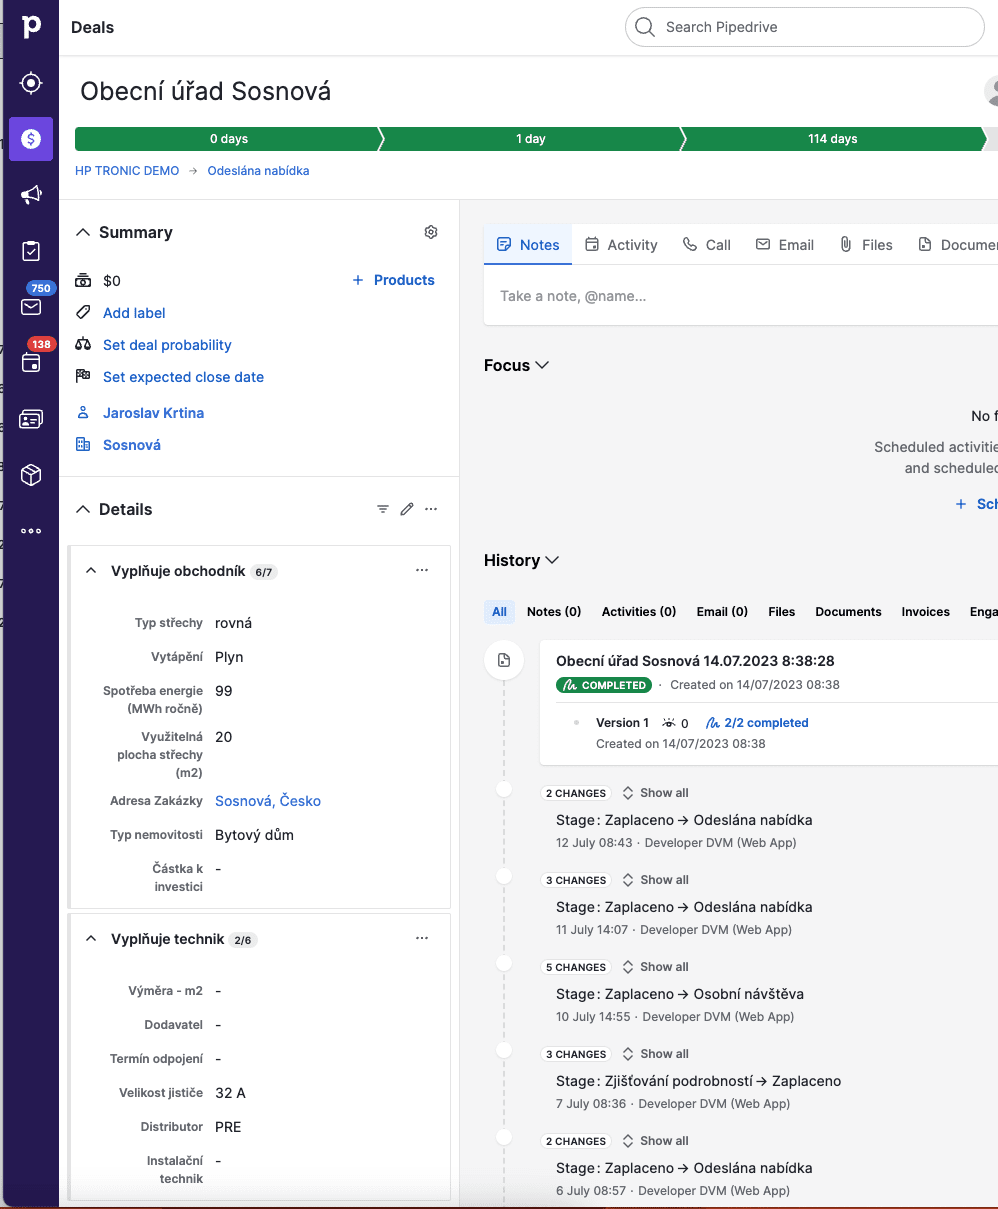
Task: Open calendar activities icon with 138 badge
Action: point(31,363)
